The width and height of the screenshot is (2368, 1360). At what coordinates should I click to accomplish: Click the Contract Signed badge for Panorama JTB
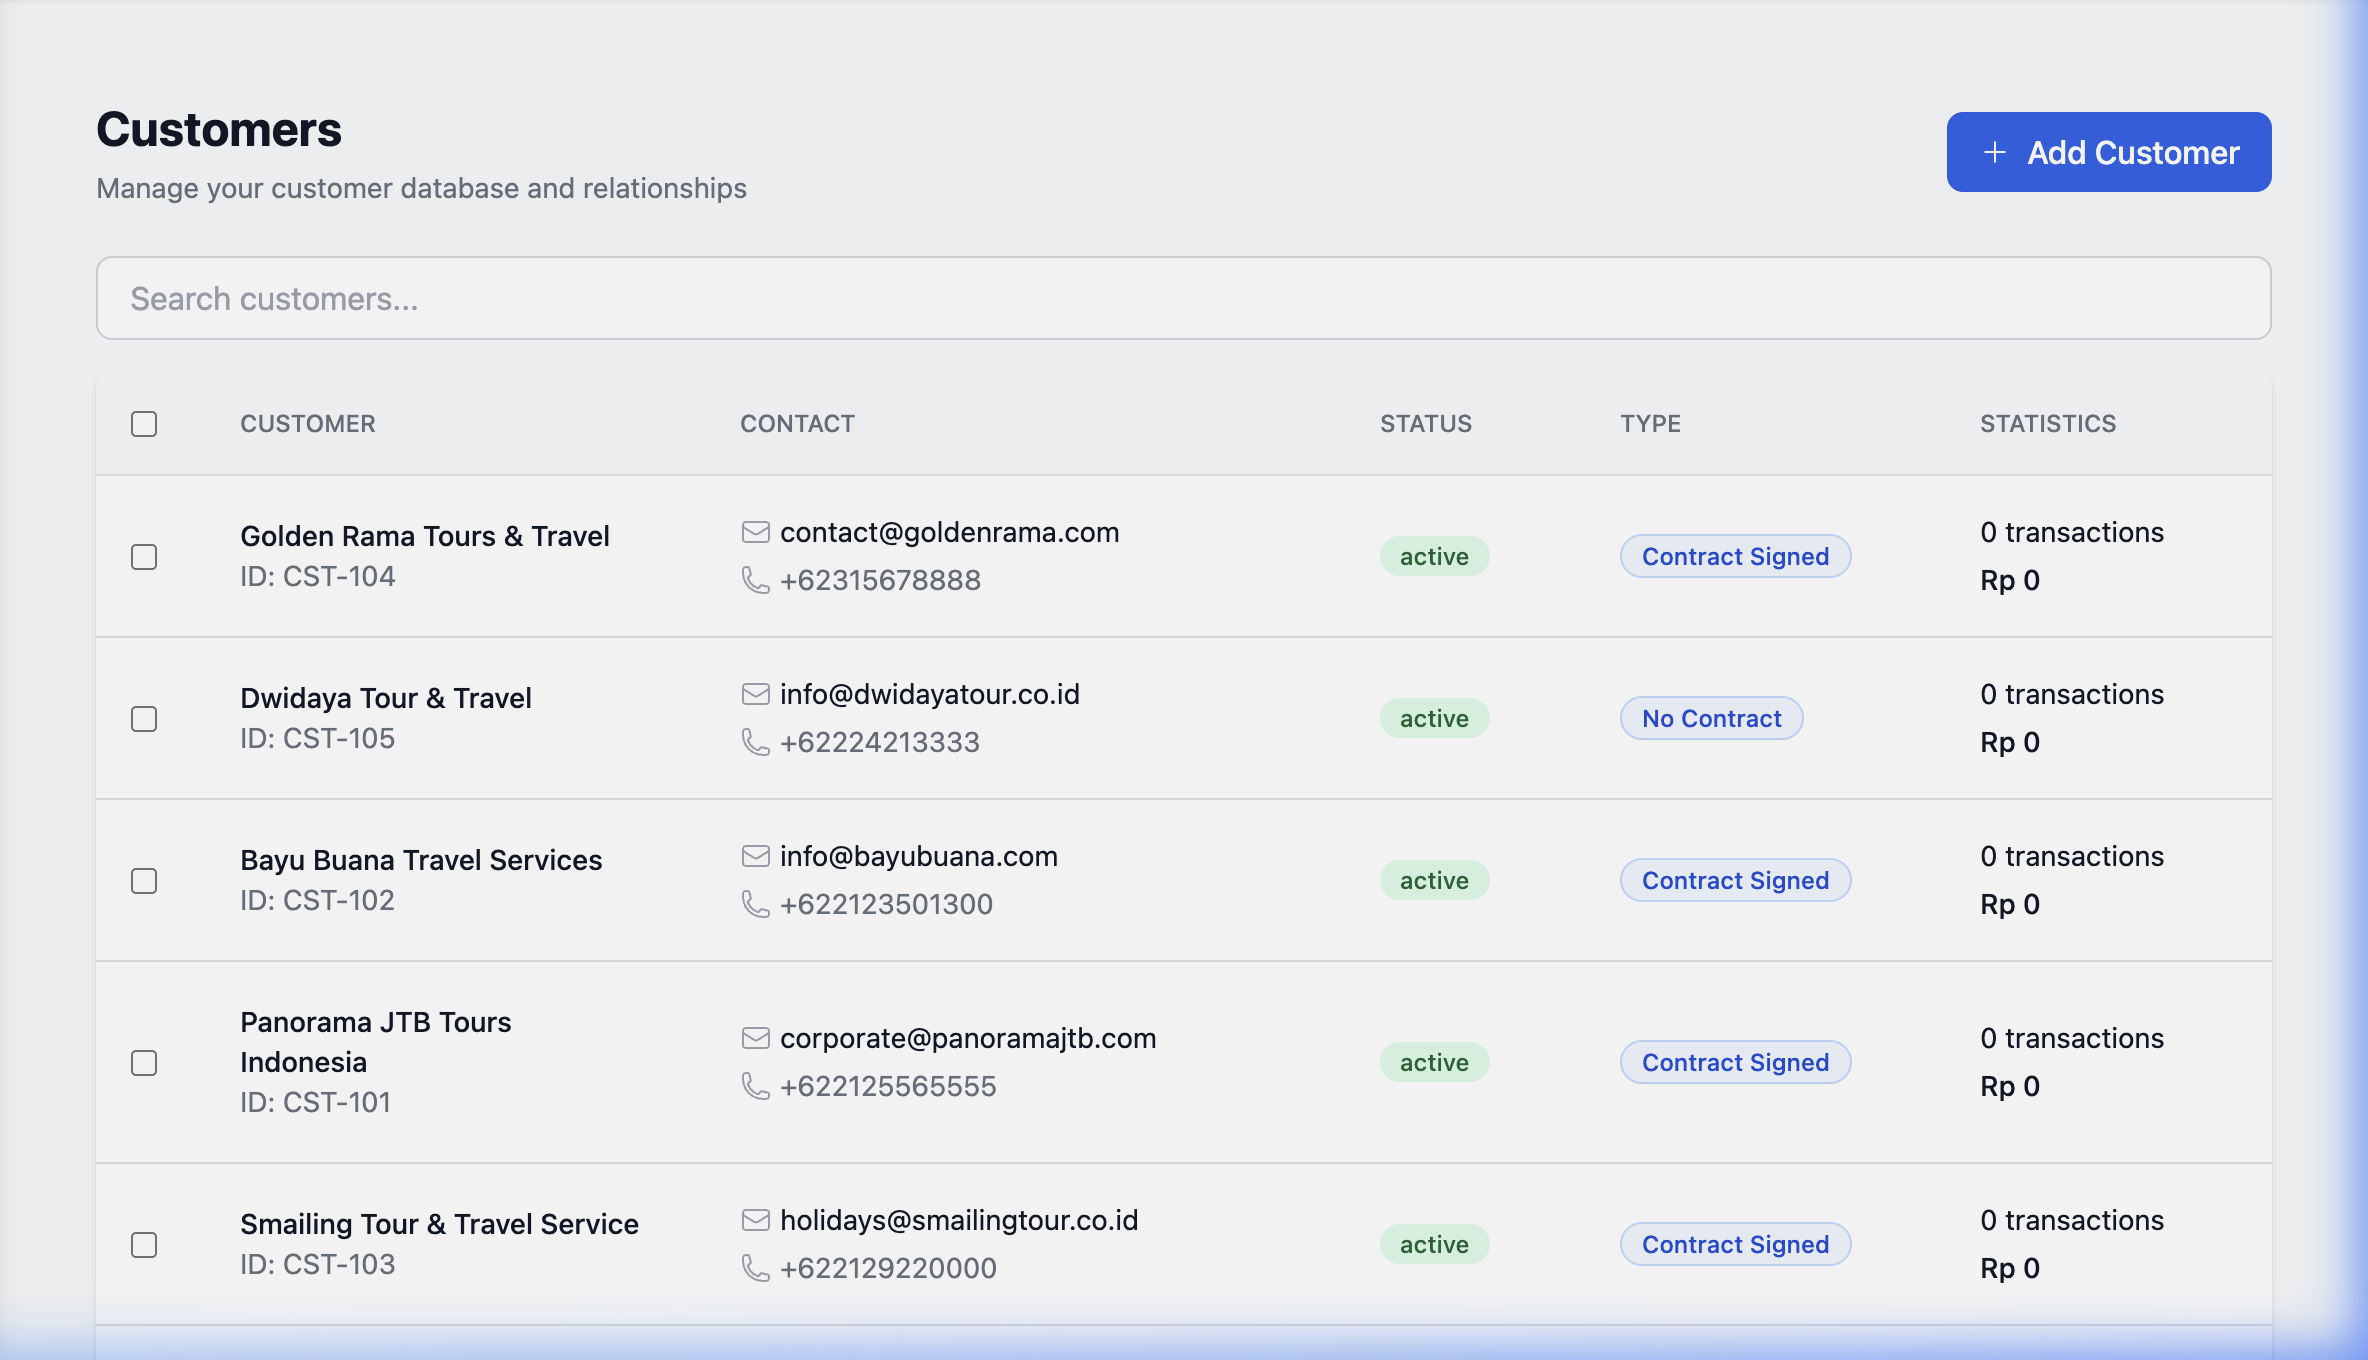pyautogui.click(x=1735, y=1062)
